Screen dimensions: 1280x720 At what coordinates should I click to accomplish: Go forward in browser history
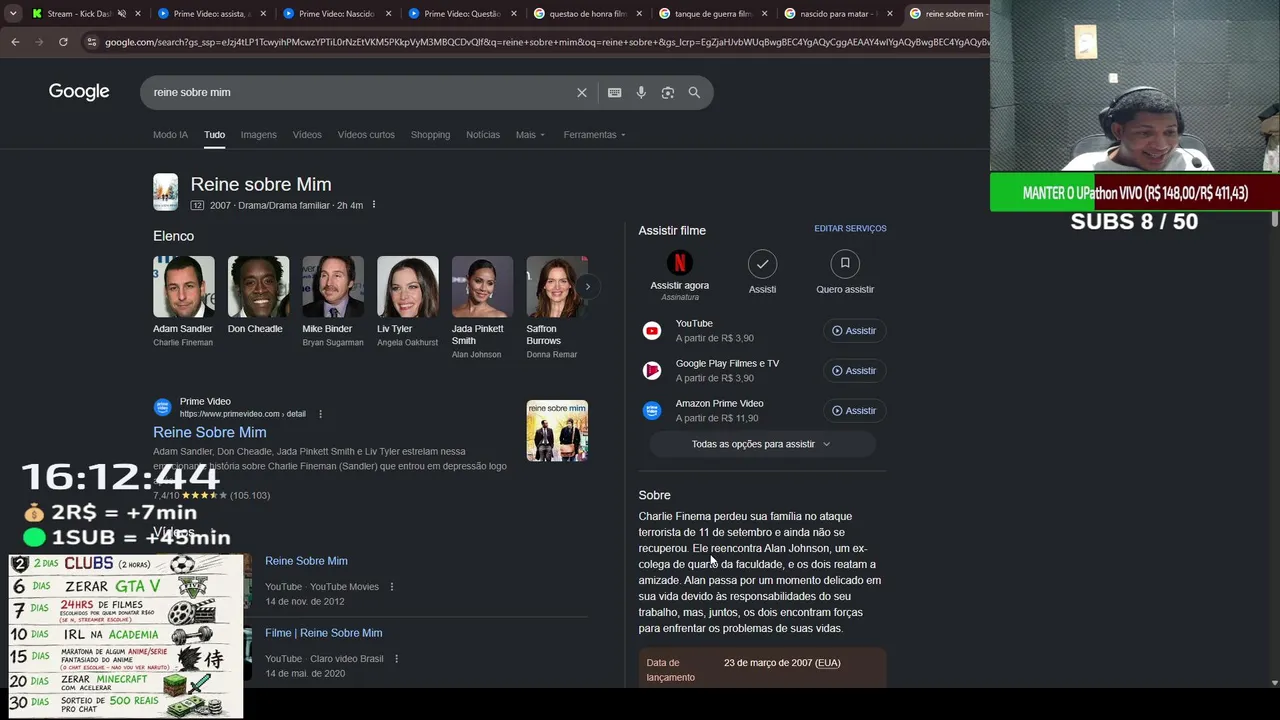click(x=39, y=42)
